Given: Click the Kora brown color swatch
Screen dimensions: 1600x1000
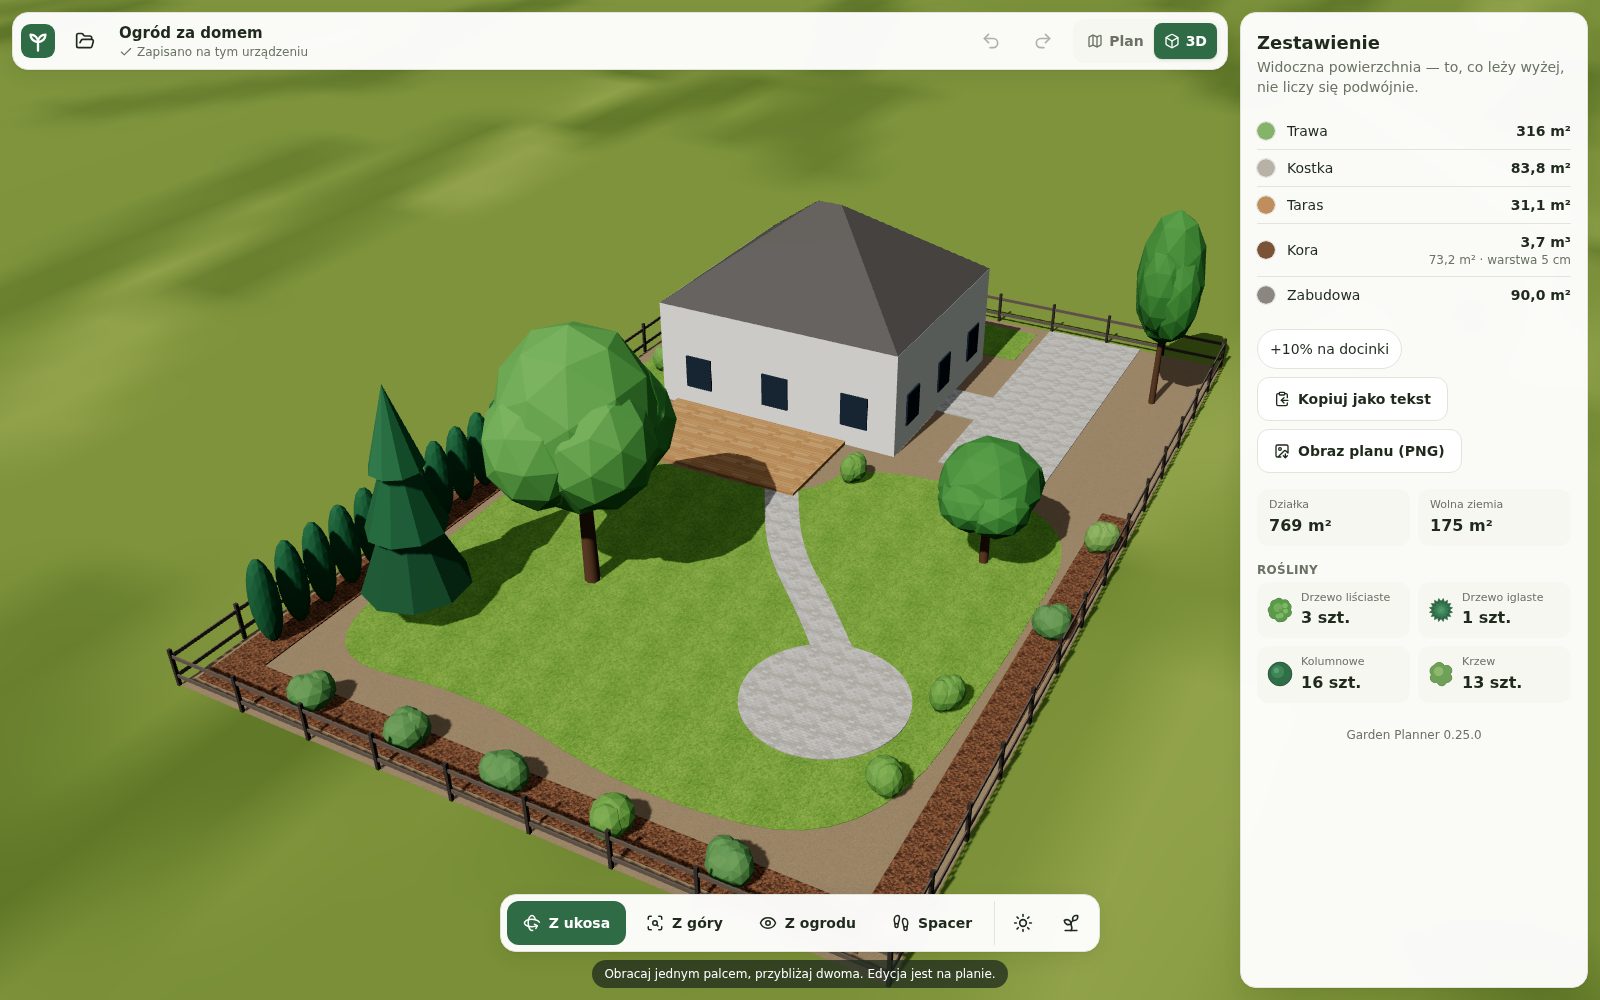Looking at the screenshot, I should tap(1266, 250).
